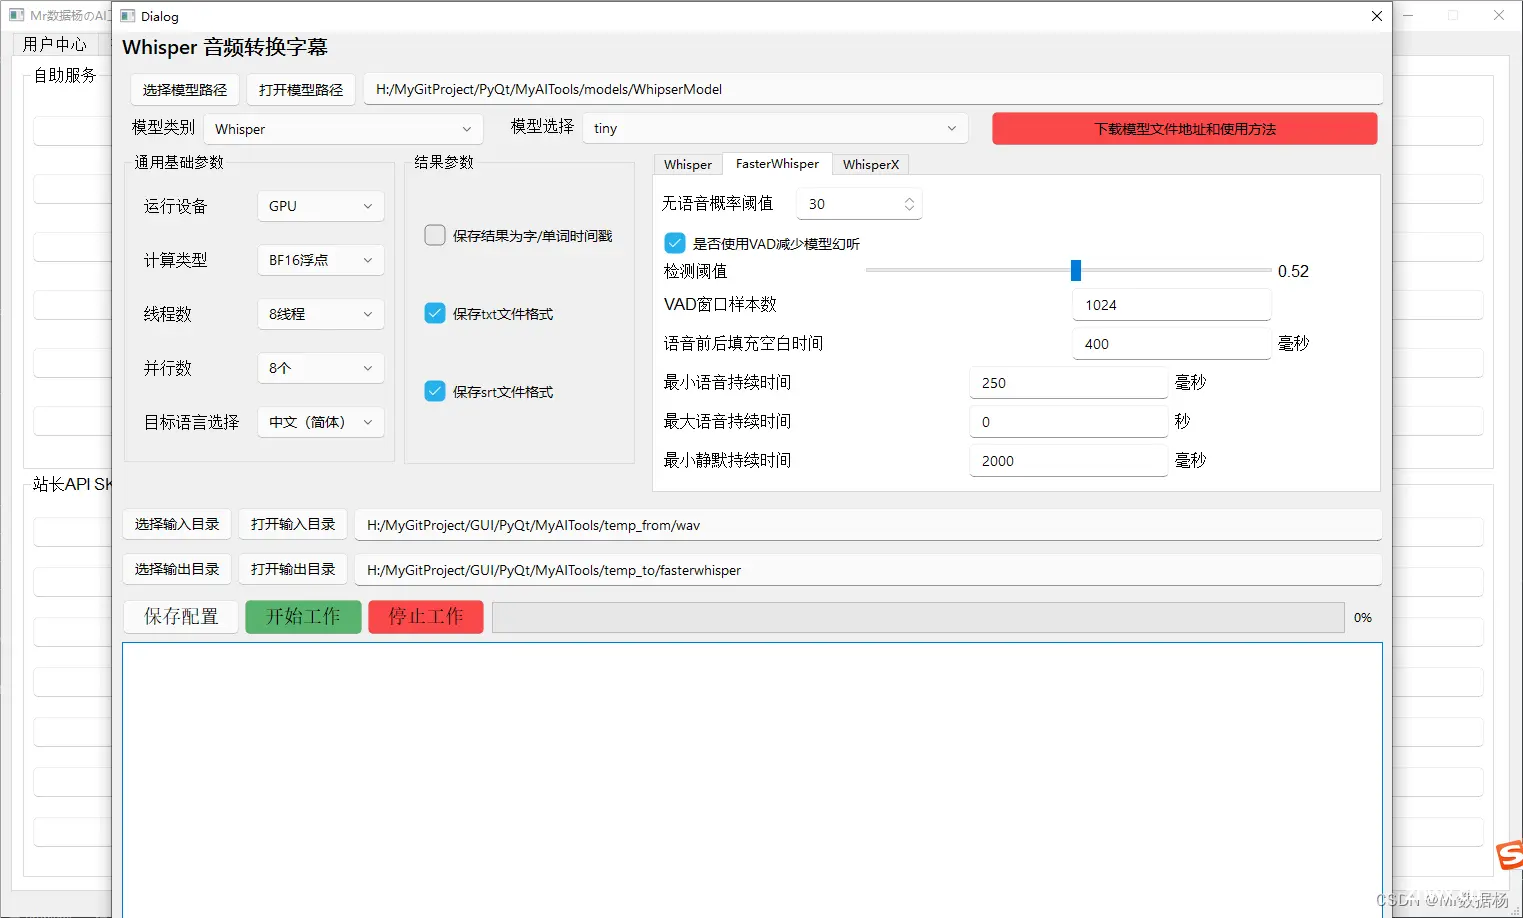
Task: Open the 模型类别 Whisper dropdown
Action: (343, 129)
